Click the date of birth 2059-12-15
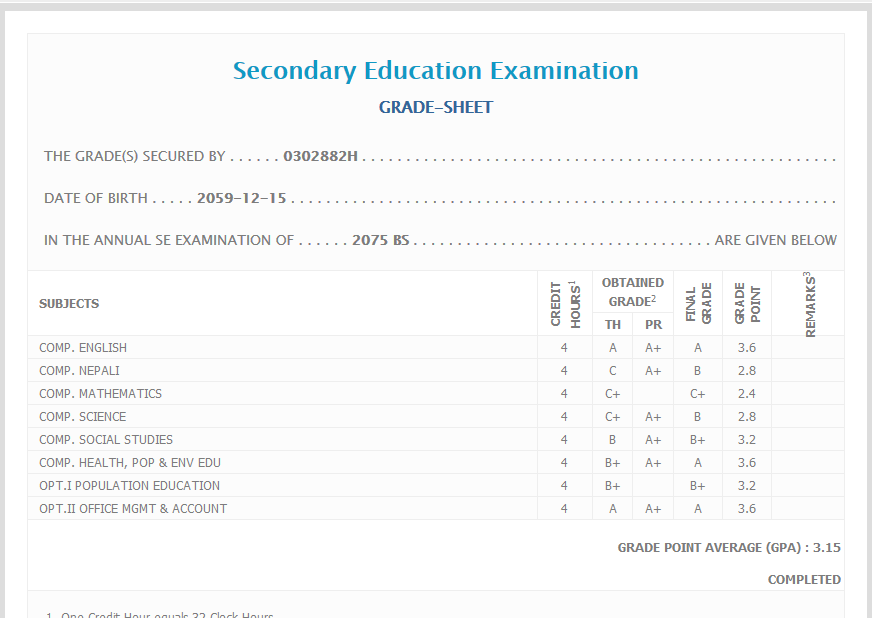 [x=241, y=198]
